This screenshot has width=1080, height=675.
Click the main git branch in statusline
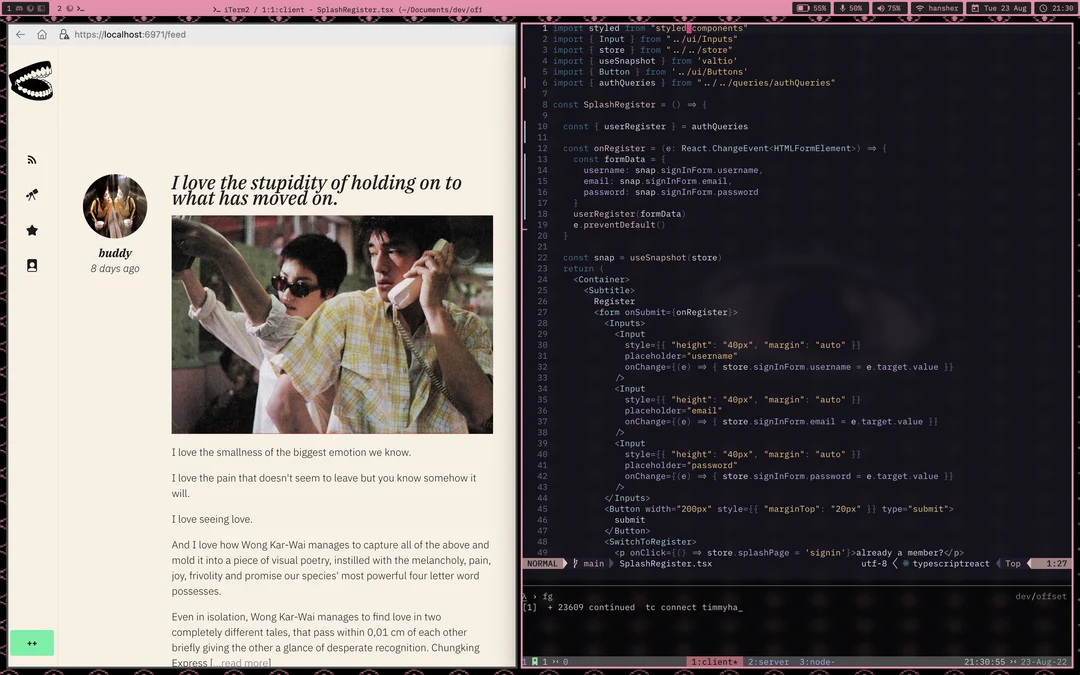click(589, 563)
